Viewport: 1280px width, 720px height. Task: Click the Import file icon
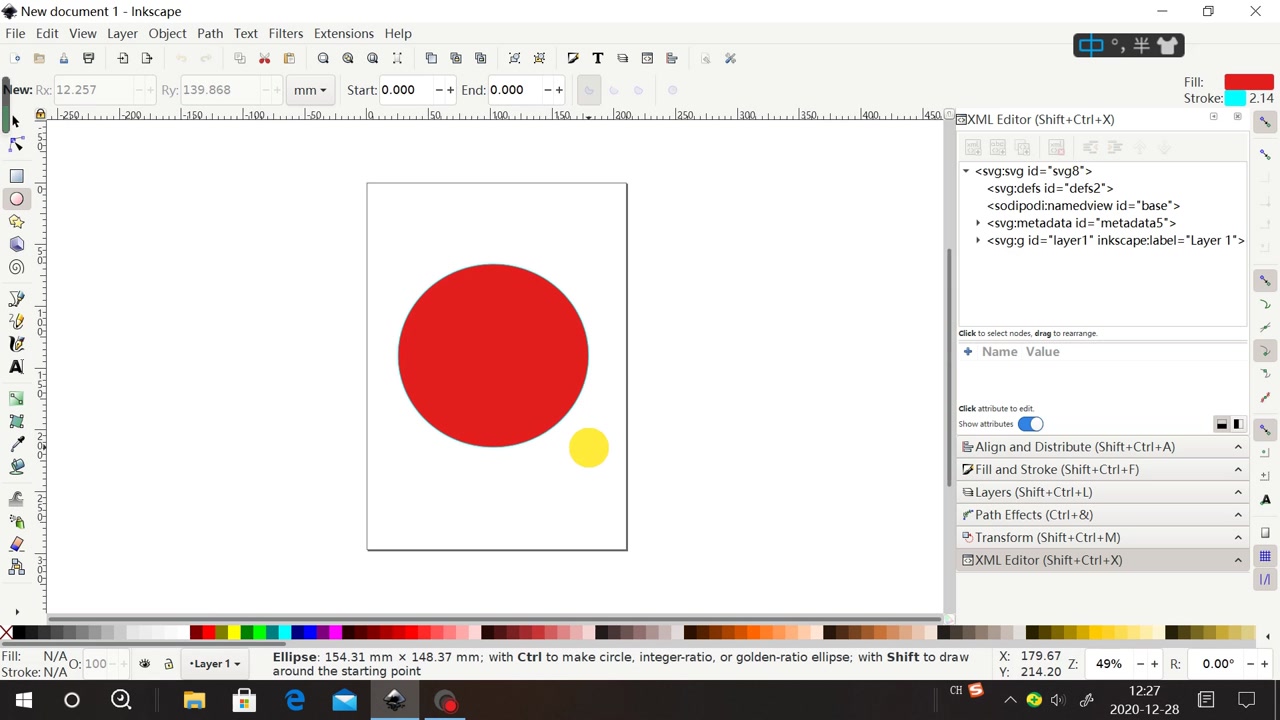click(x=123, y=59)
